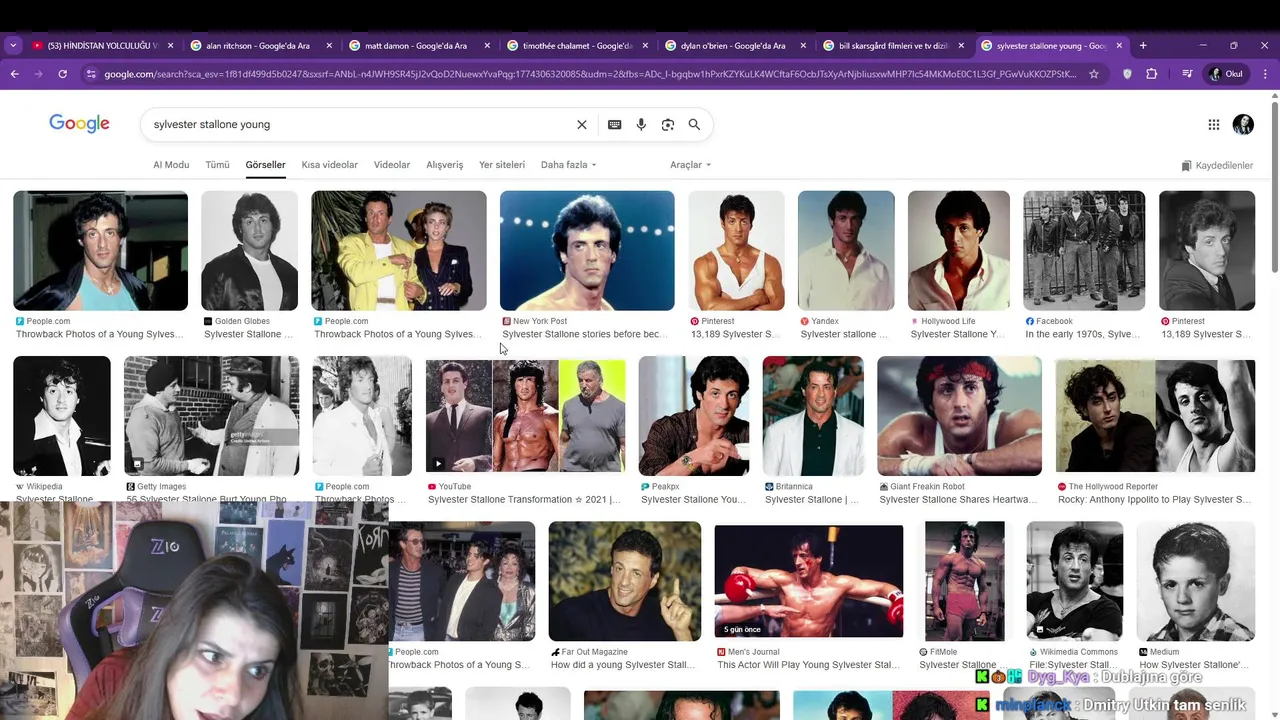Close the timothée chalamet tab
This screenshot has height=720, width=1280.
coord(646,46)
